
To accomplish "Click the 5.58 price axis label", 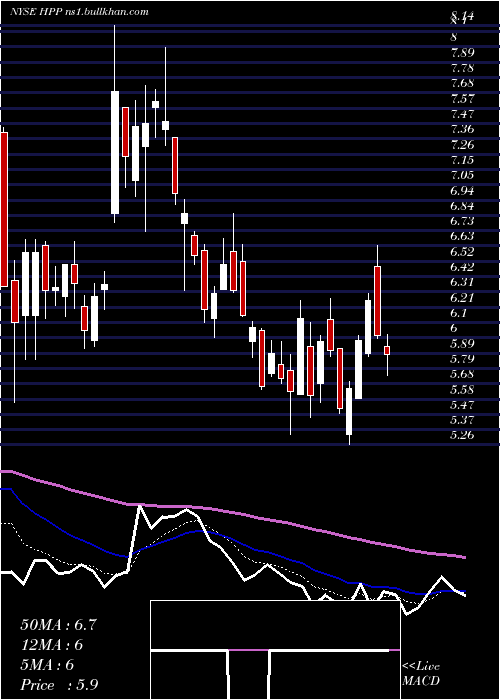I will click(462, 390).
